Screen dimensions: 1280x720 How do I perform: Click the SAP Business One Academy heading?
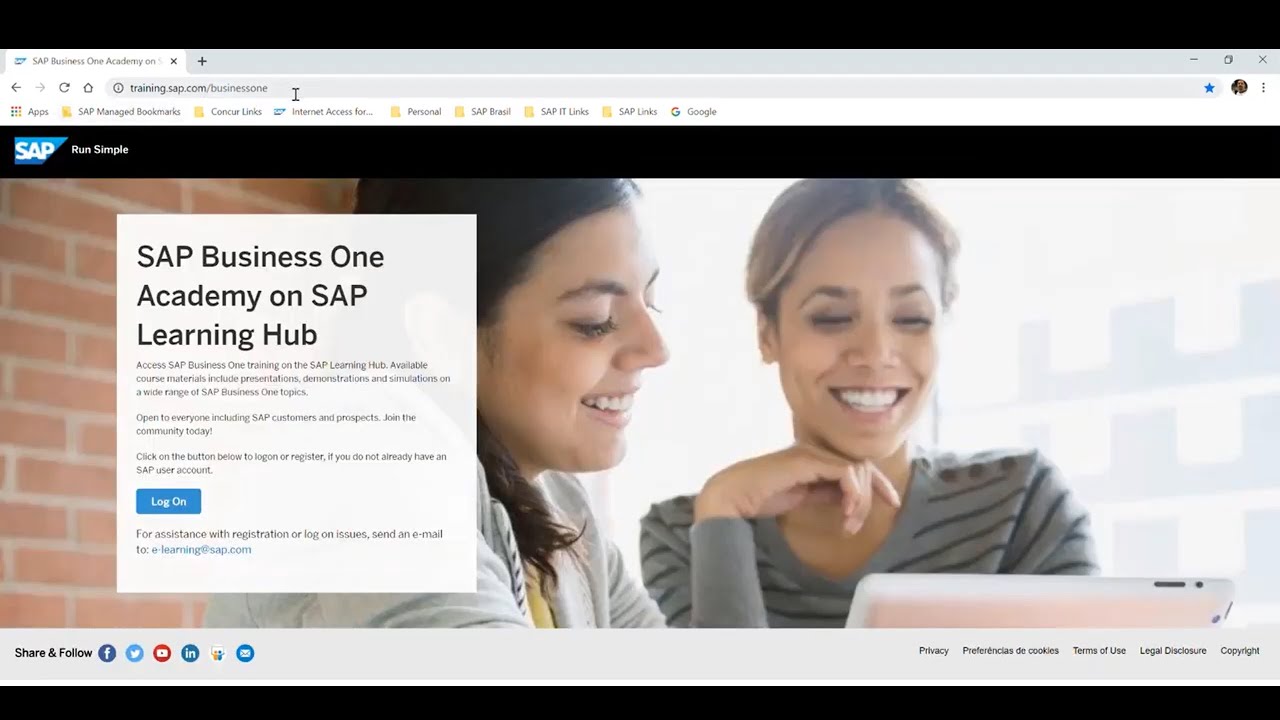[x=260, y=295]
